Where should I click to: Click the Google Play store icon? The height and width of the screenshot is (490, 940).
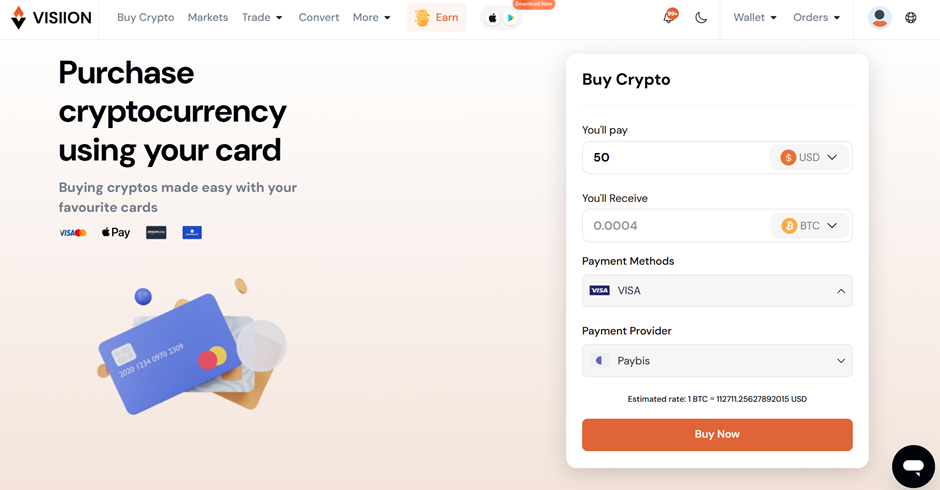point(511,18)
